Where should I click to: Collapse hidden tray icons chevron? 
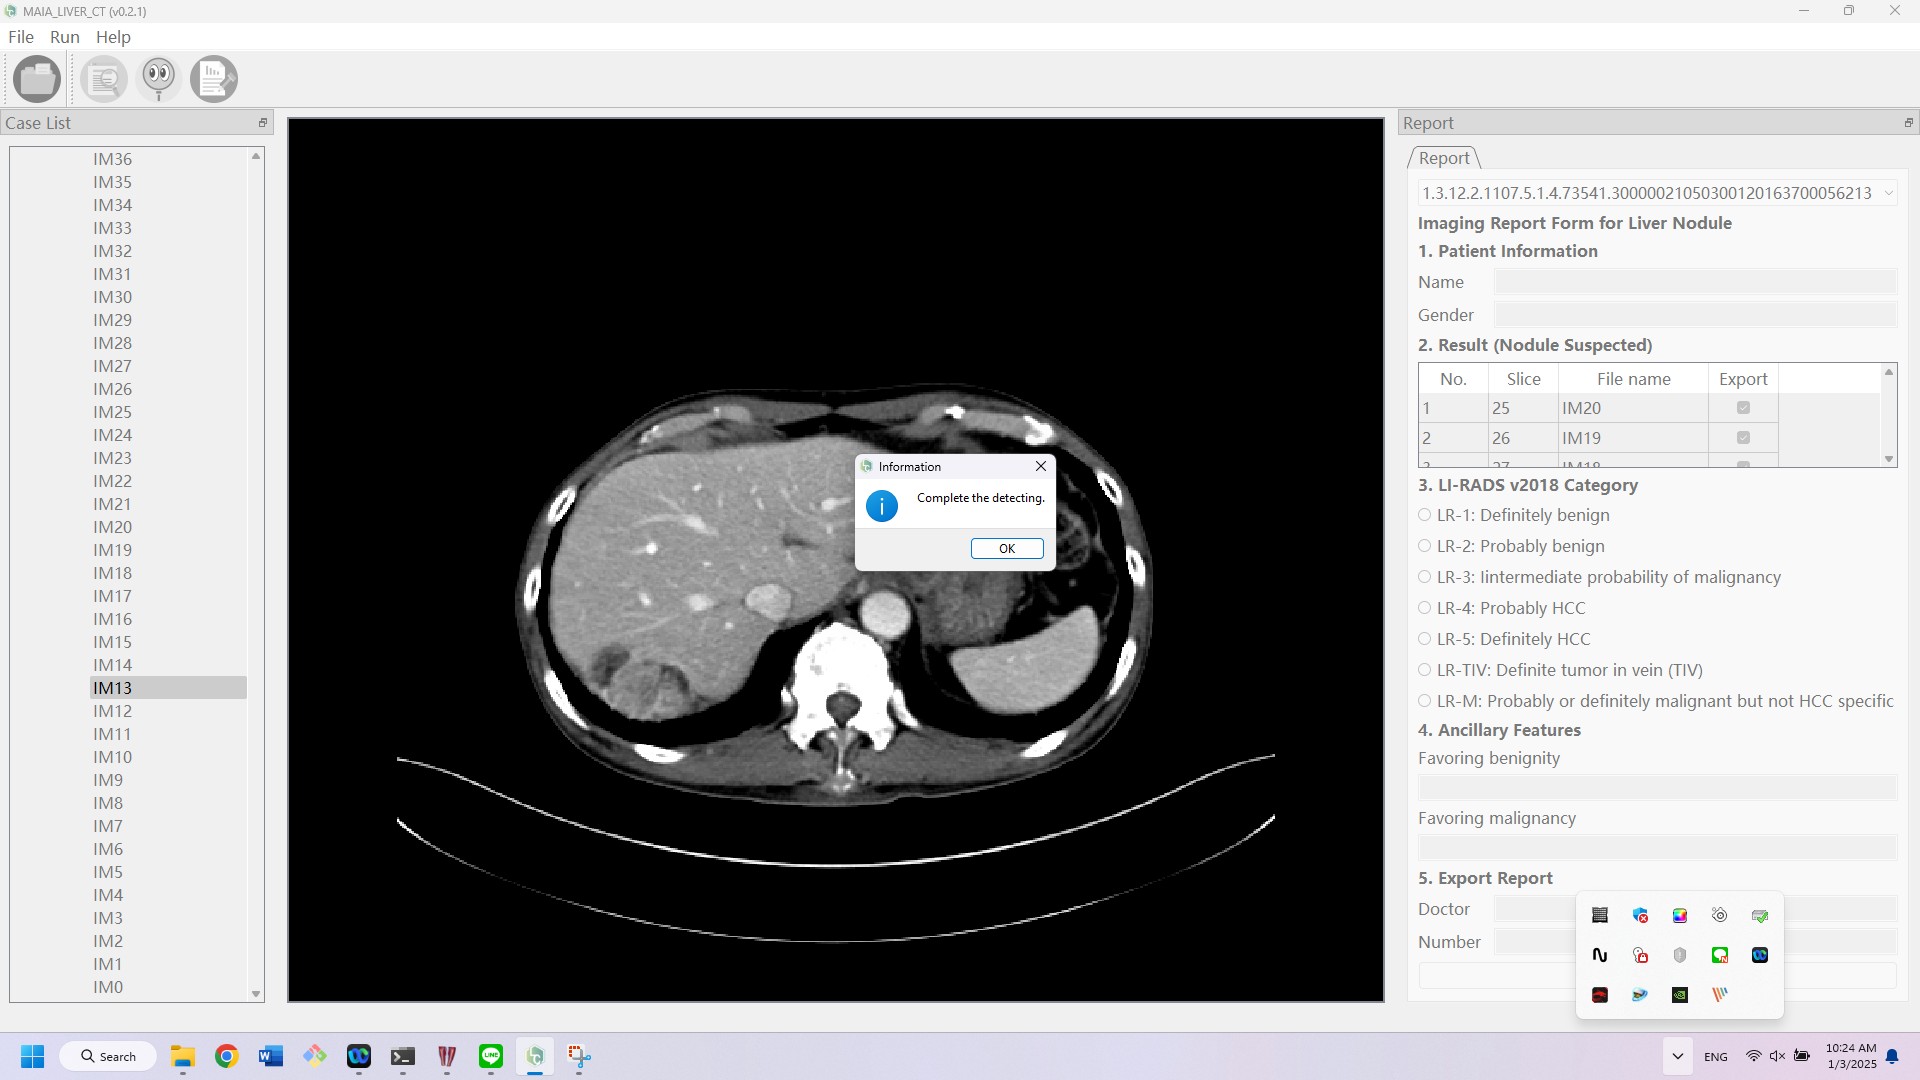pyautogui.click(x=1677, y=1056)
